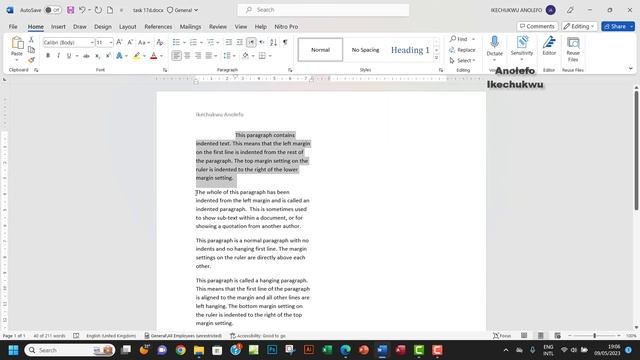Toggle superscript formatting
Screen dimensions: 640x360
click(108, 56)
